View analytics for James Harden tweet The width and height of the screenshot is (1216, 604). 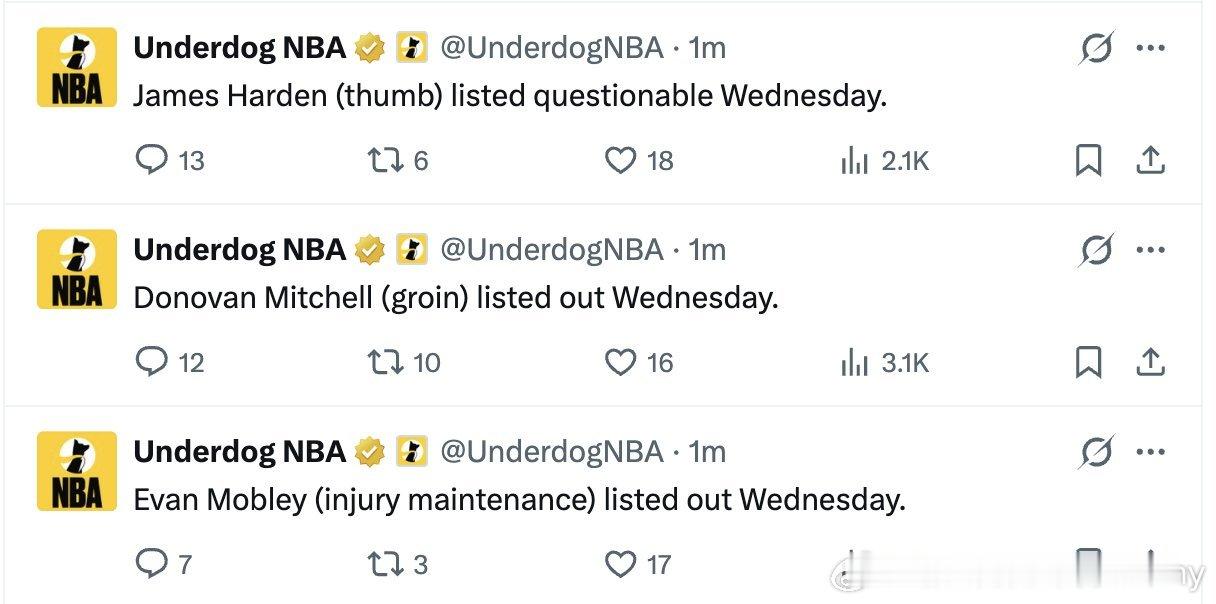(854, 161)
